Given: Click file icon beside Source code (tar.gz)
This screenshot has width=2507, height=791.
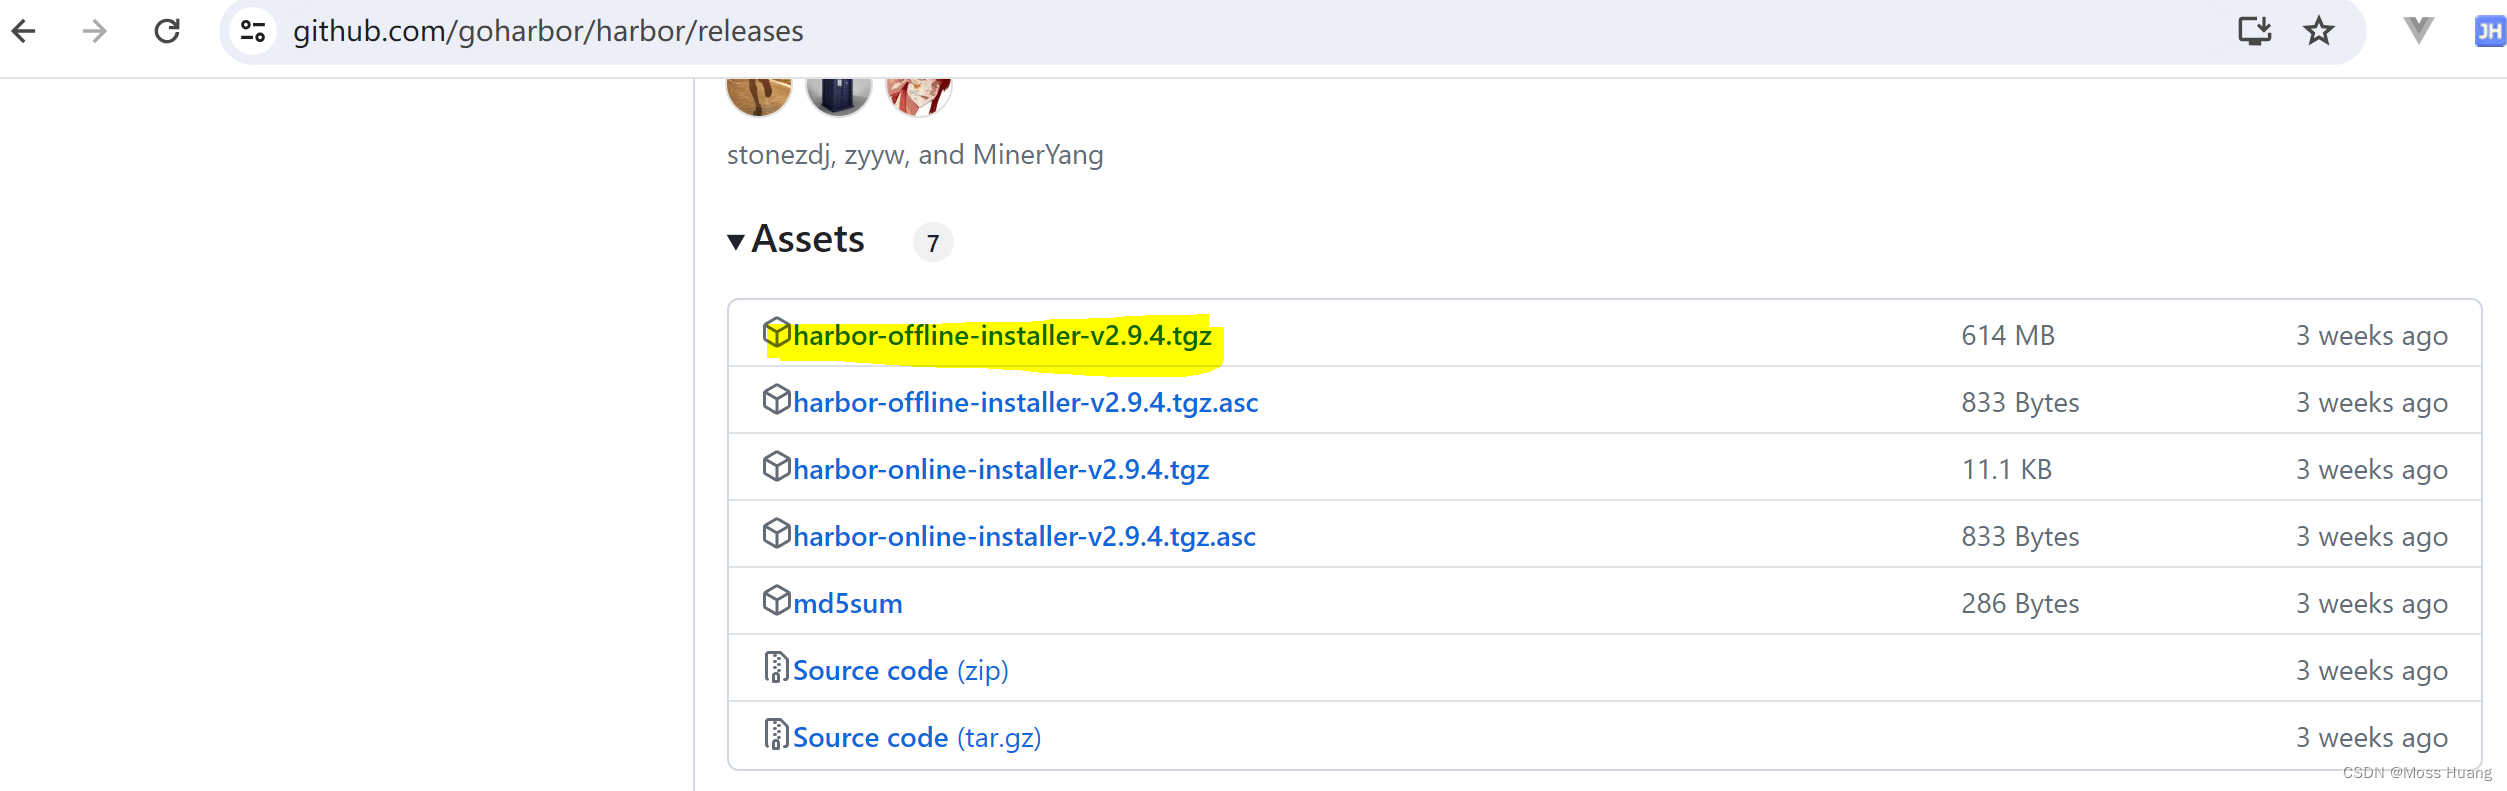Looking at the screenshot, I should click(x=776, y=734).
